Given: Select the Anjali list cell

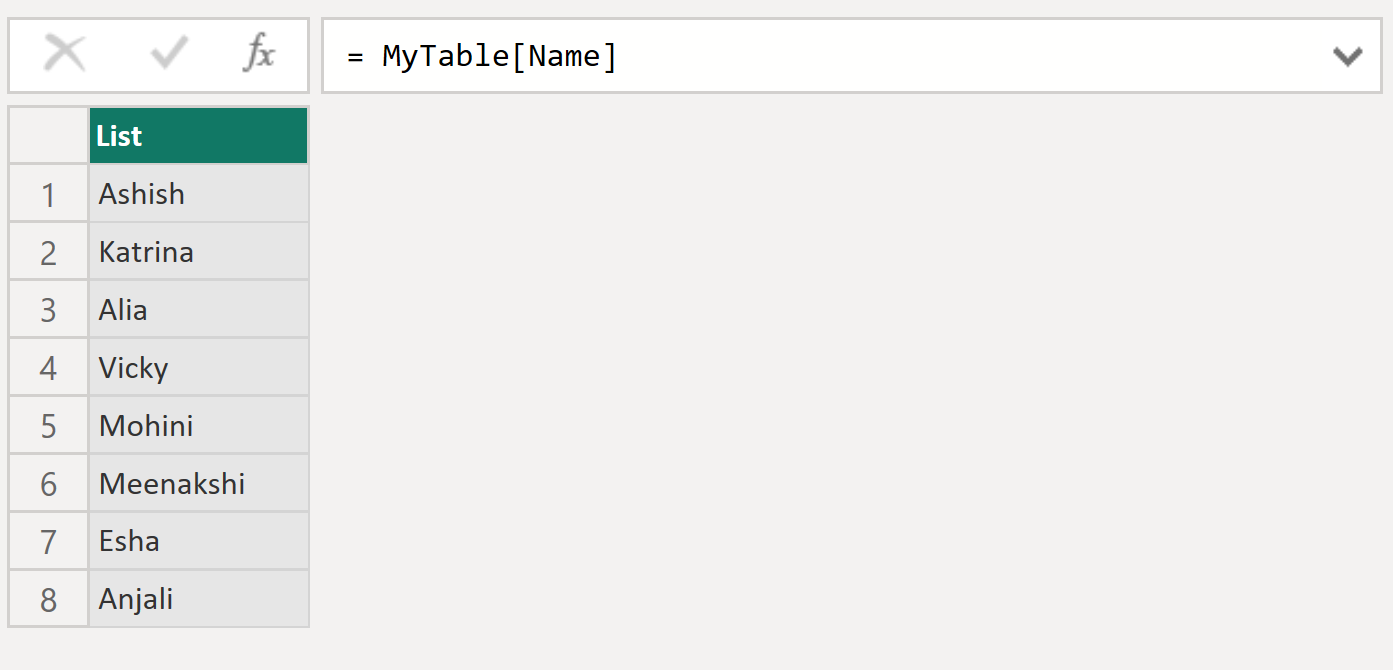Looking at the screenshot, I should [x=198, y=600].
